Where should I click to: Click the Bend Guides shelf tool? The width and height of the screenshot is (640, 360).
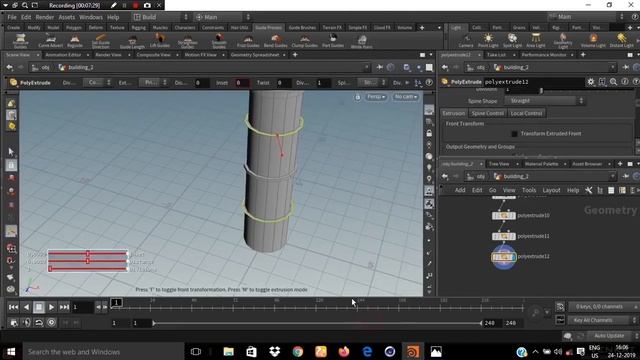pyautogui.click(x=276, y=40)
